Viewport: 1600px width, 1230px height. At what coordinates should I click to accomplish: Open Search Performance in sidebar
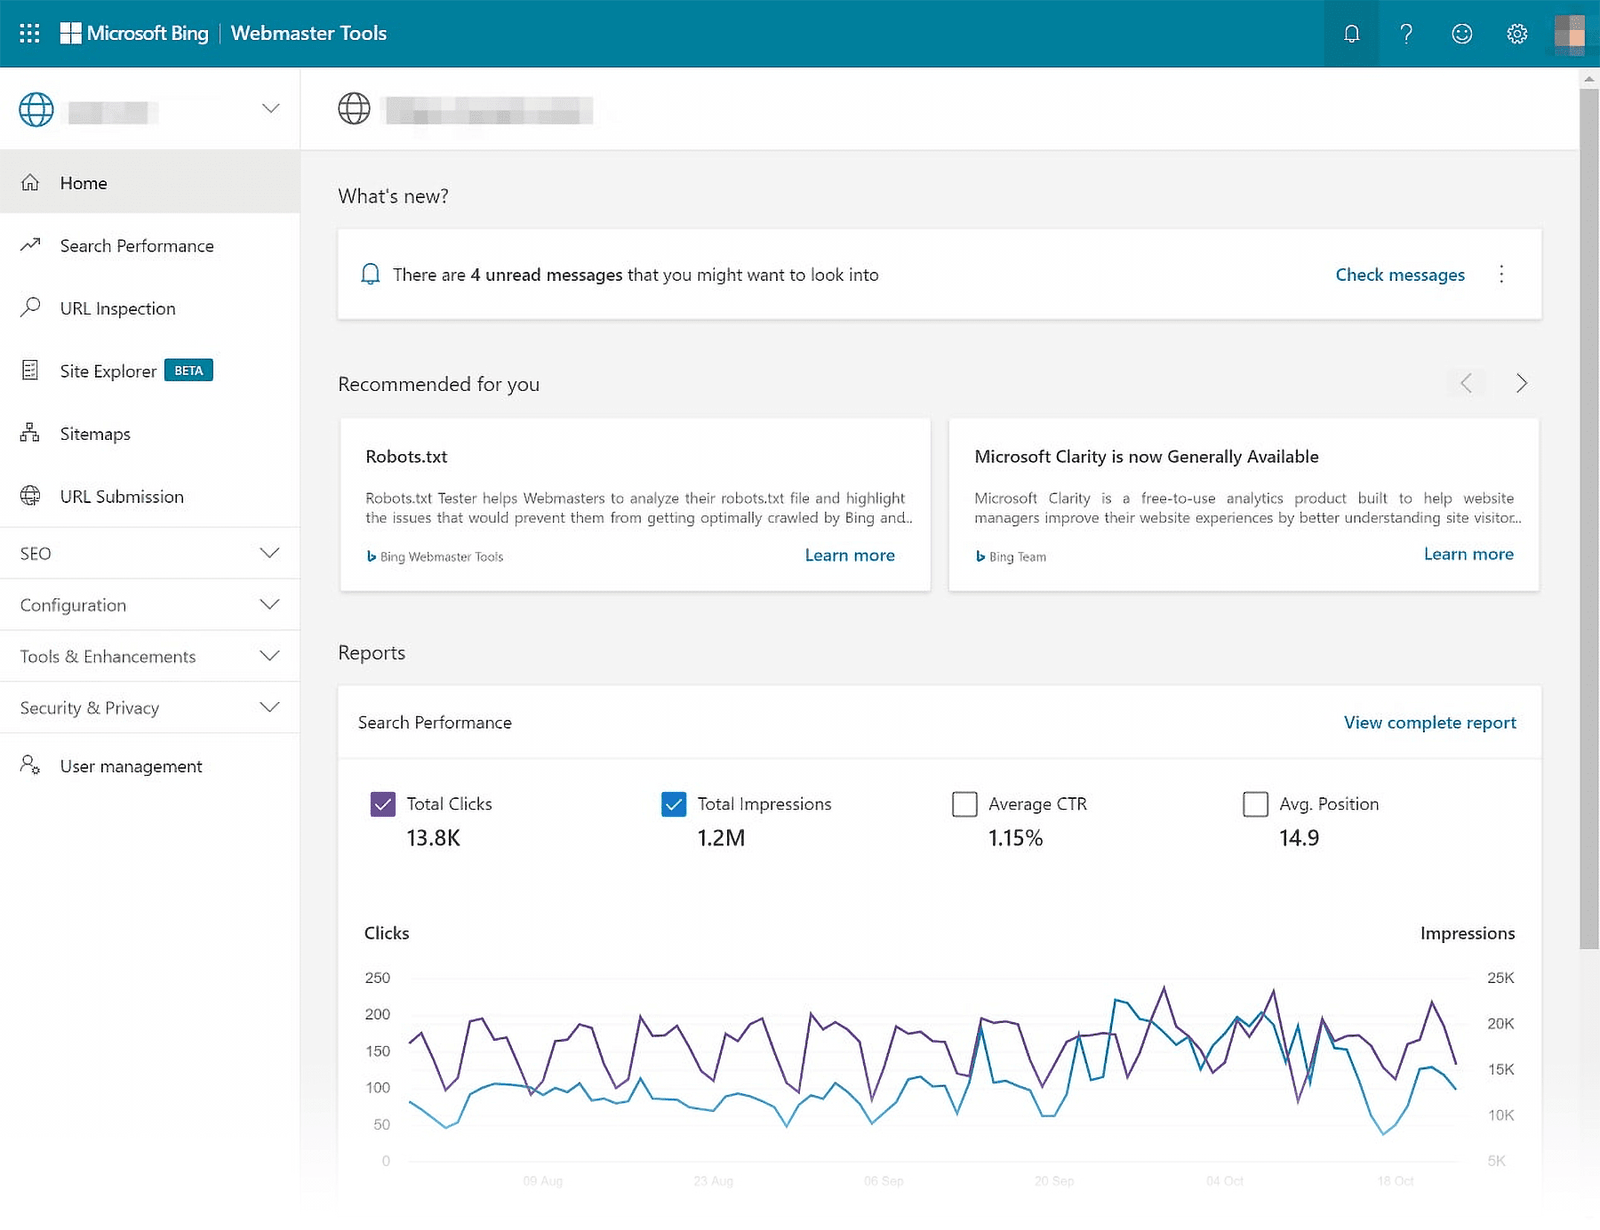(x=150, y=245)
